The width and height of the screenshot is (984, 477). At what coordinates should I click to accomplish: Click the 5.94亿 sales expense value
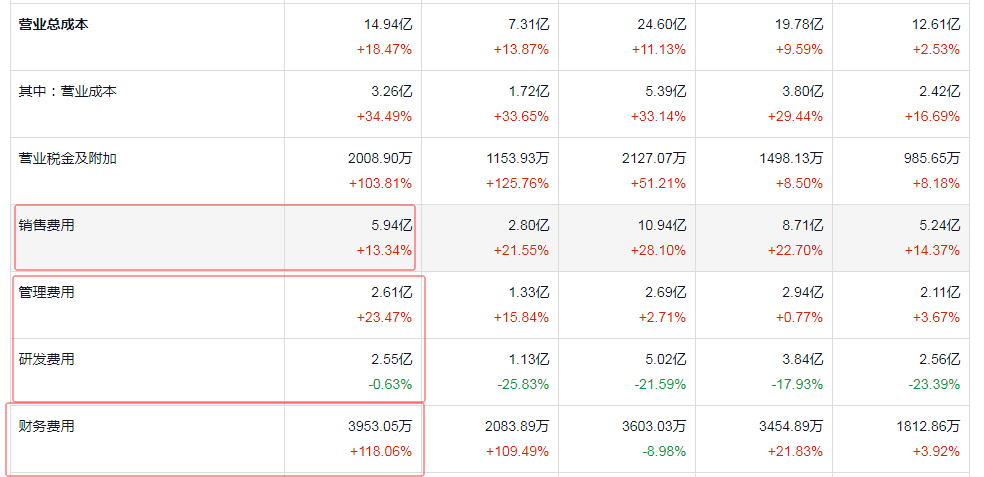[392, 225]
